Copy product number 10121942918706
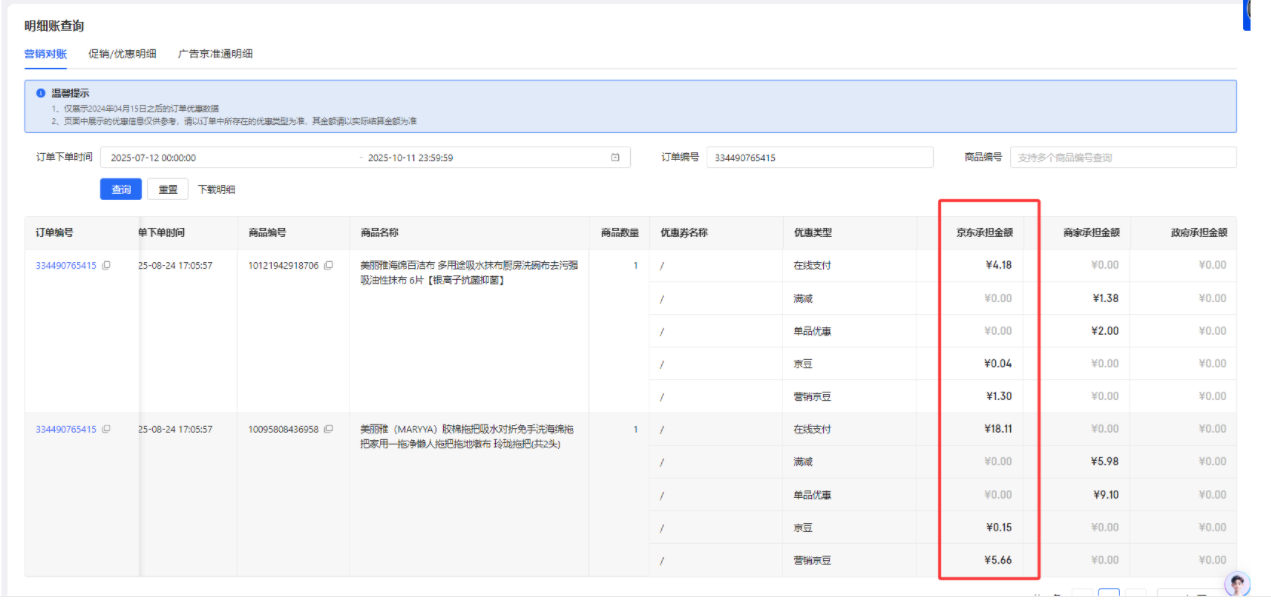The image size is (1271, 600). point(328,266)
